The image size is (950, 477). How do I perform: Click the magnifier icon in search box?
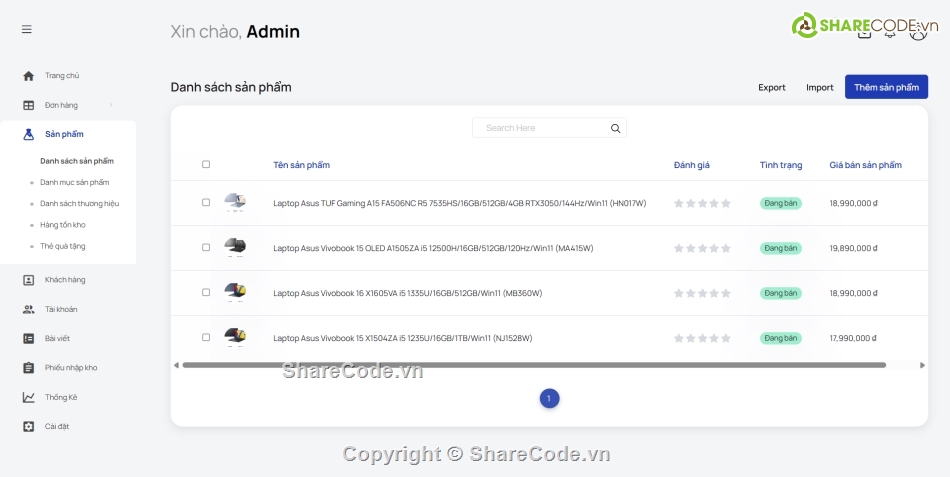click(x=616, y=128)
